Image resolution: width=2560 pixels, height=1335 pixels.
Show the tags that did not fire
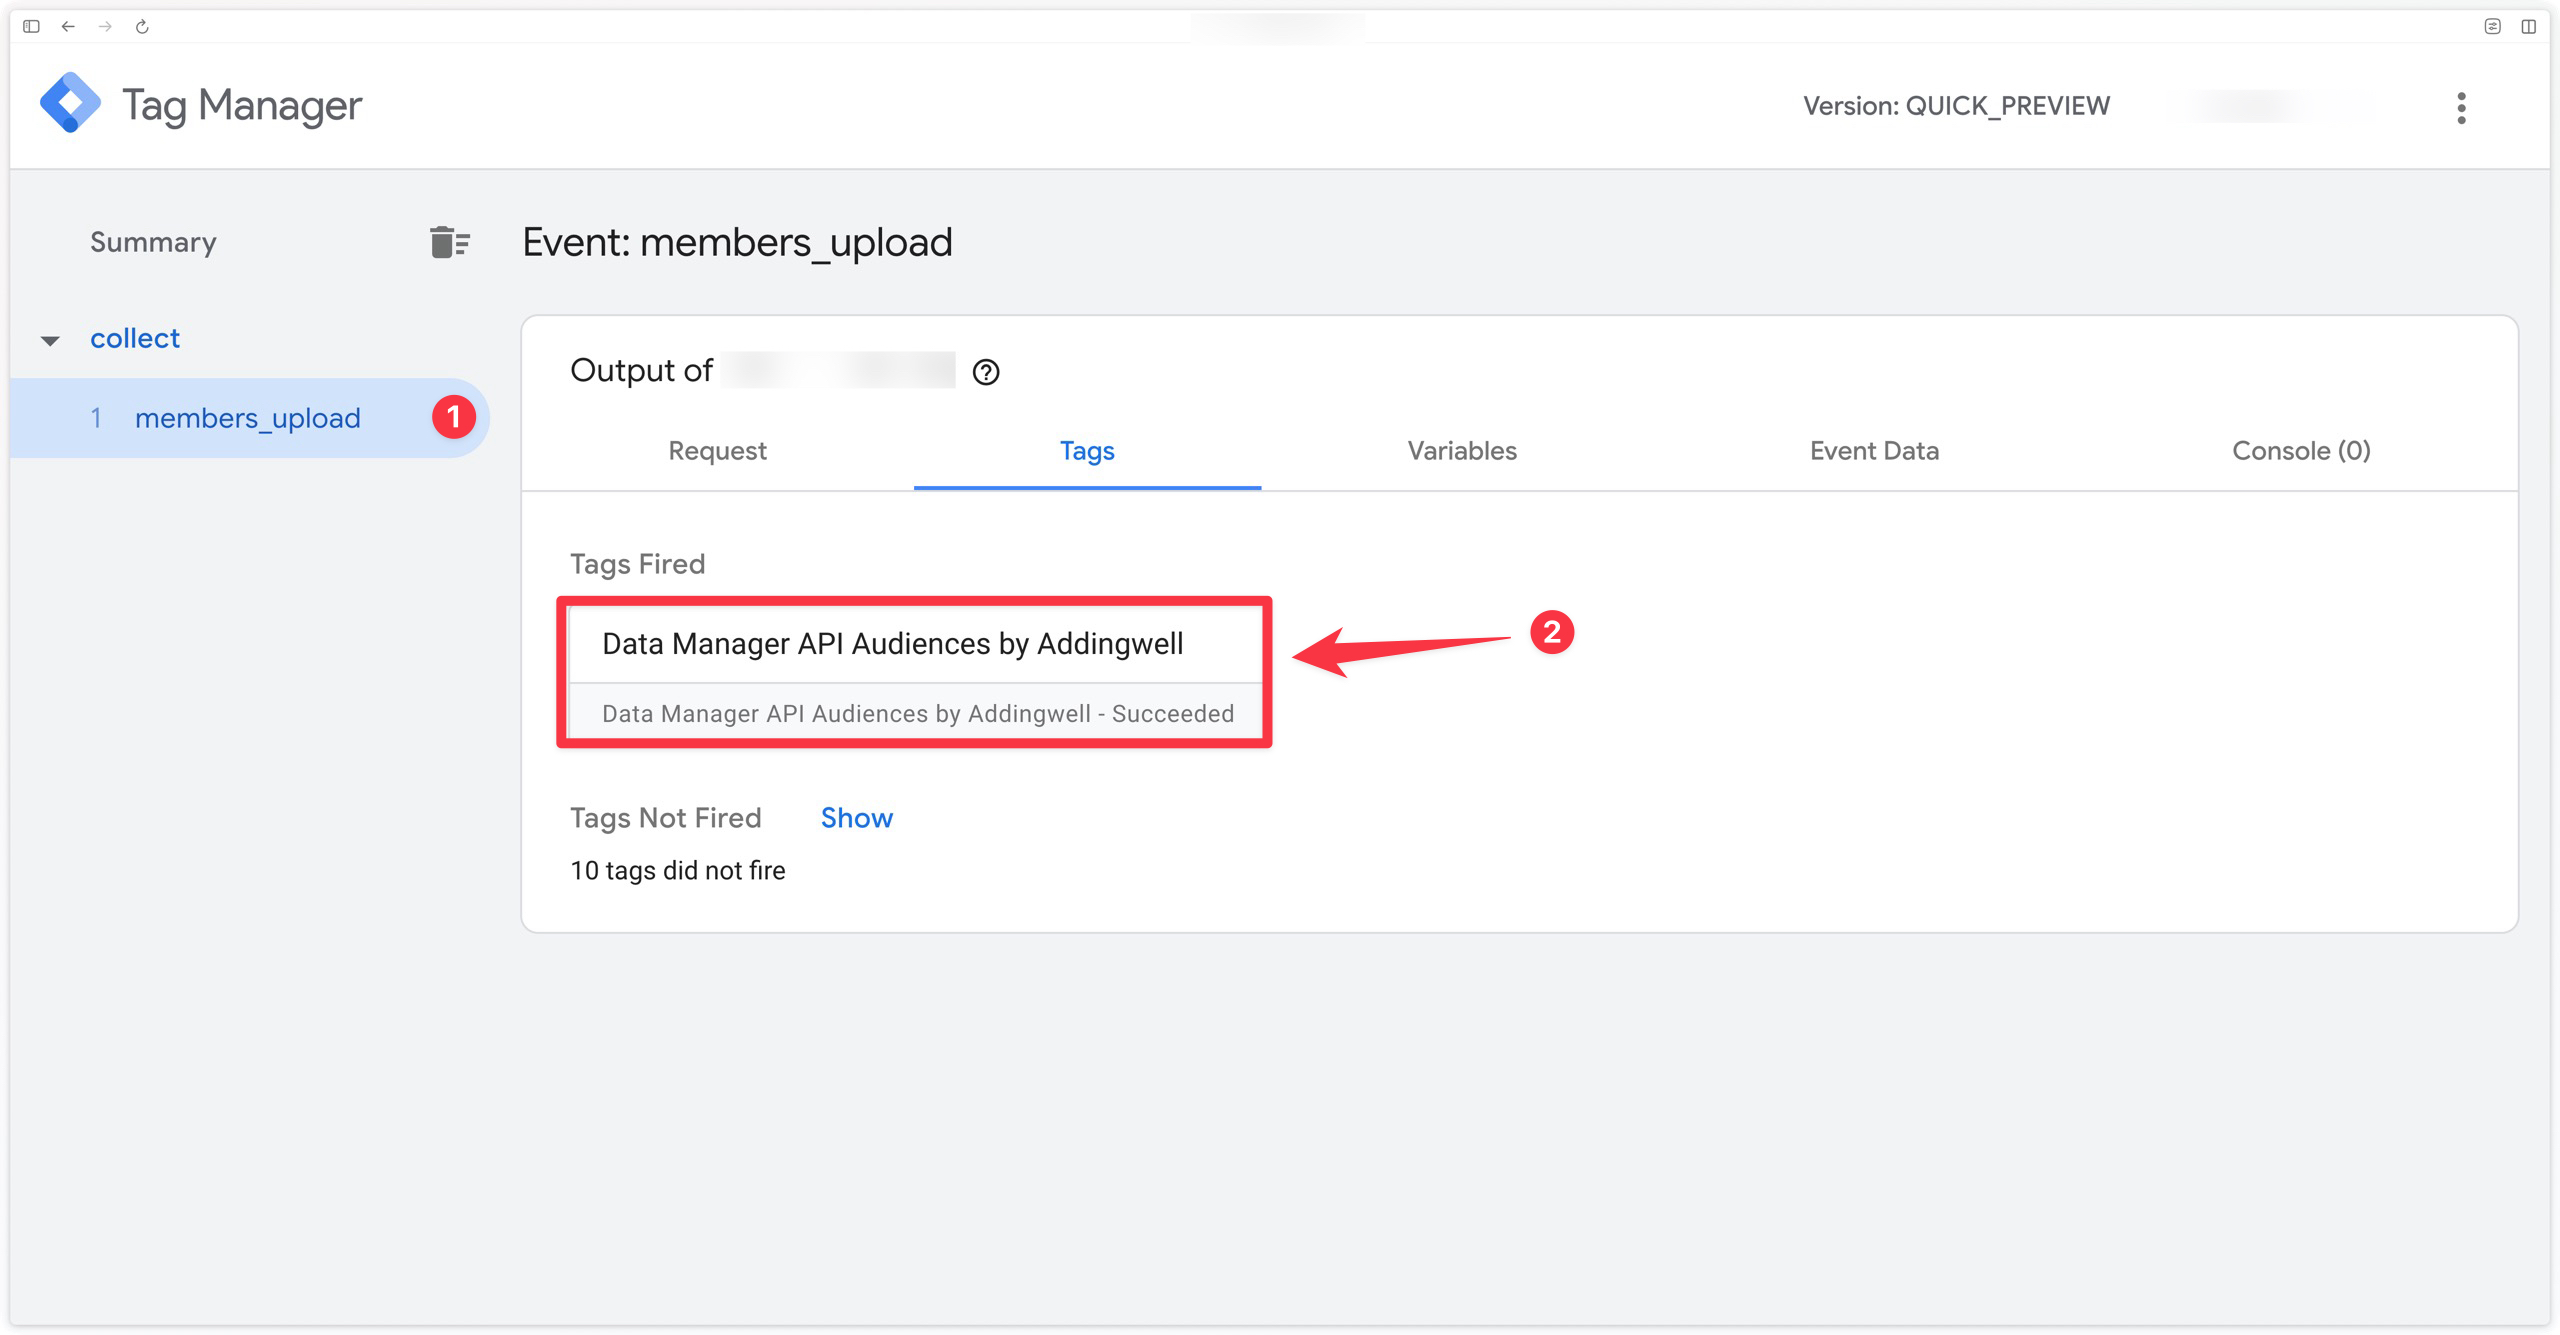click(857, 818)
